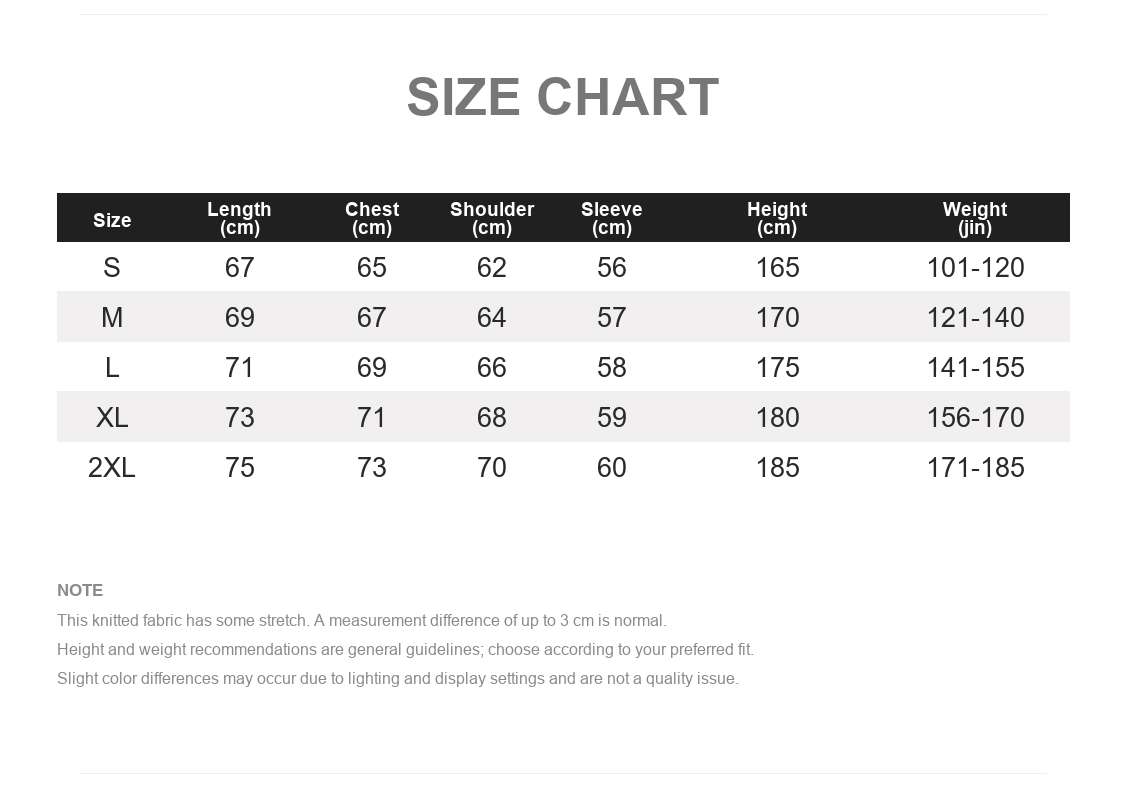Viewport: 1125px width, 812px height.
Task: Click the Length (cm) column header
Action: [x=240, y=218]
